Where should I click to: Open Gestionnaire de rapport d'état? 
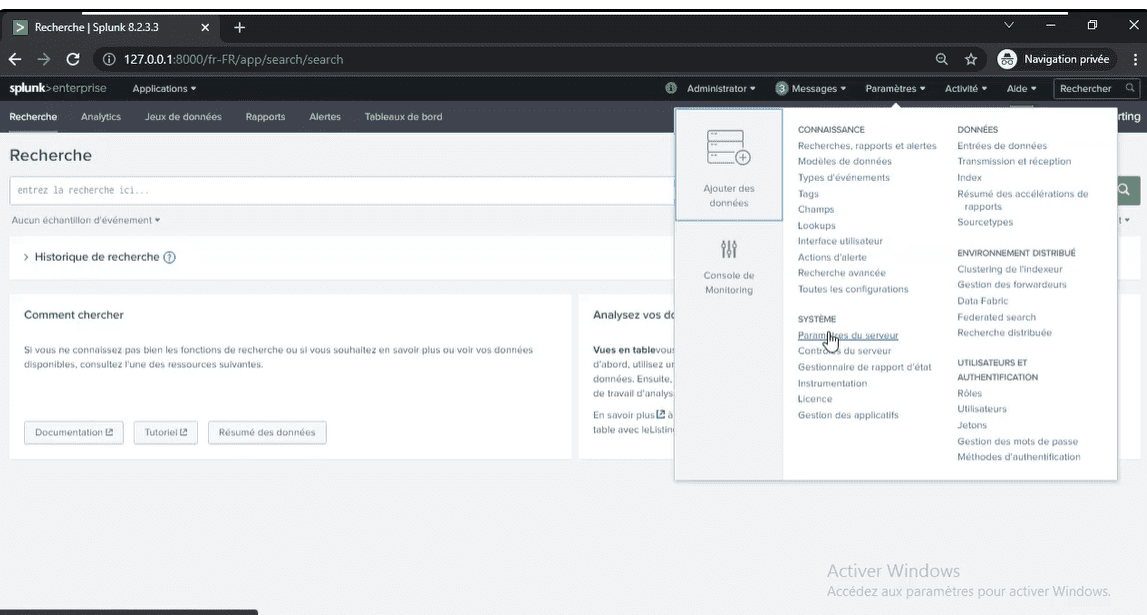[865, 367]
